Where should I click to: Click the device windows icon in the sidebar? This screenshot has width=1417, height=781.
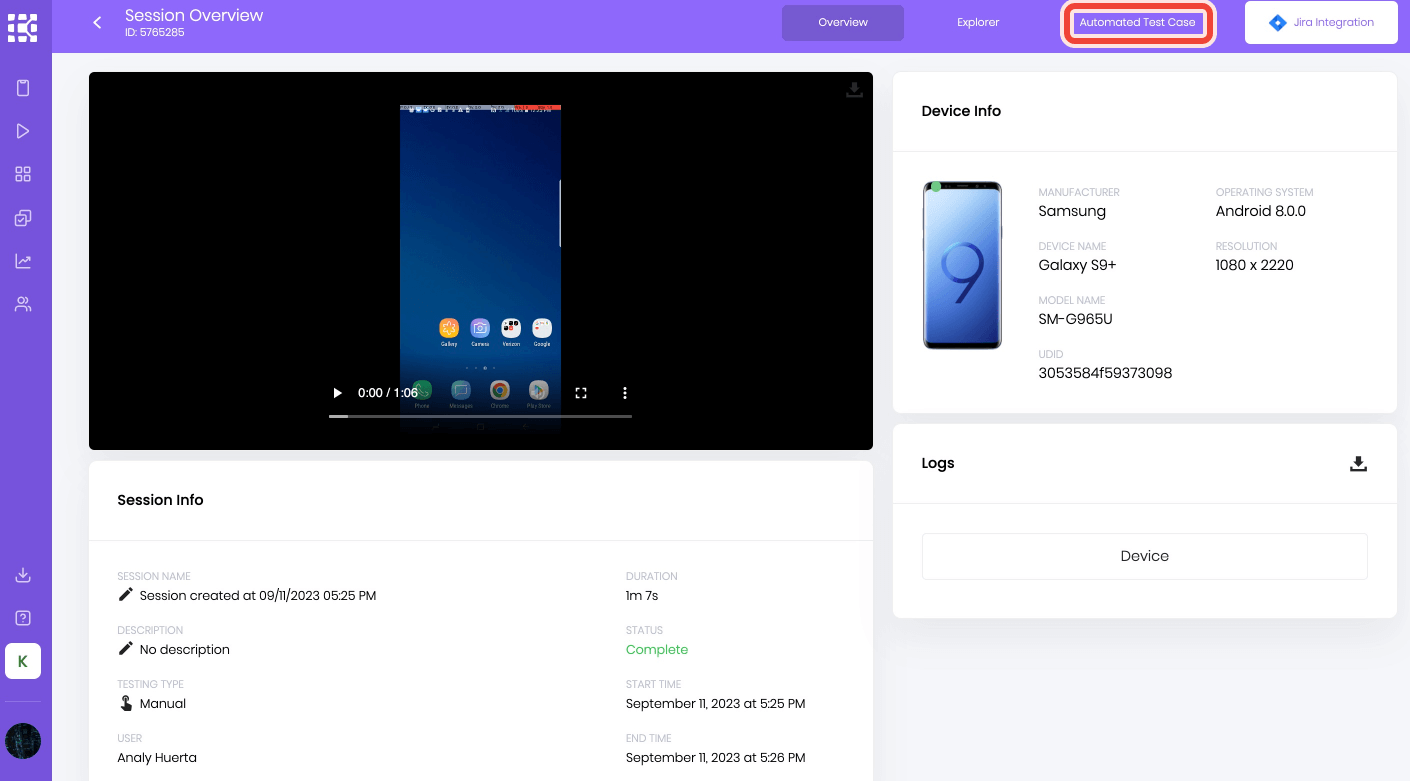point(23,217)
